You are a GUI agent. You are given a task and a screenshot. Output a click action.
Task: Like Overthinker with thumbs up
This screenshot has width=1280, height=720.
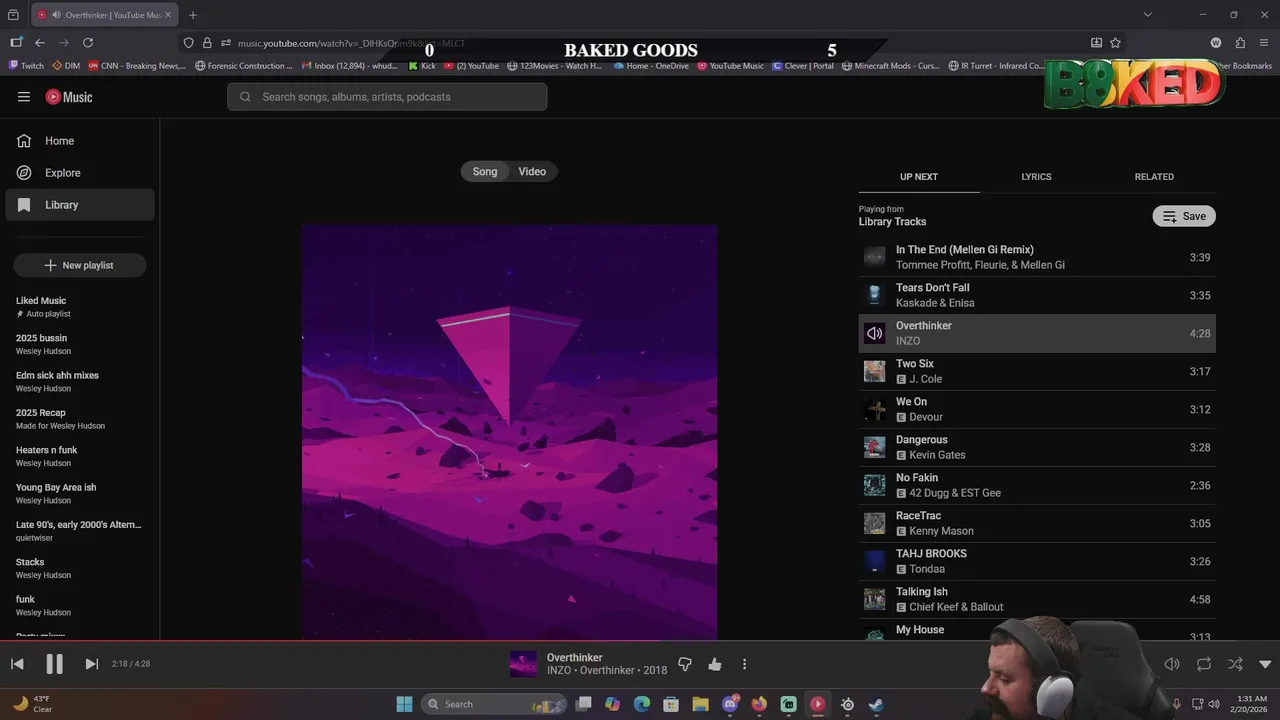(x=715, y=664)
